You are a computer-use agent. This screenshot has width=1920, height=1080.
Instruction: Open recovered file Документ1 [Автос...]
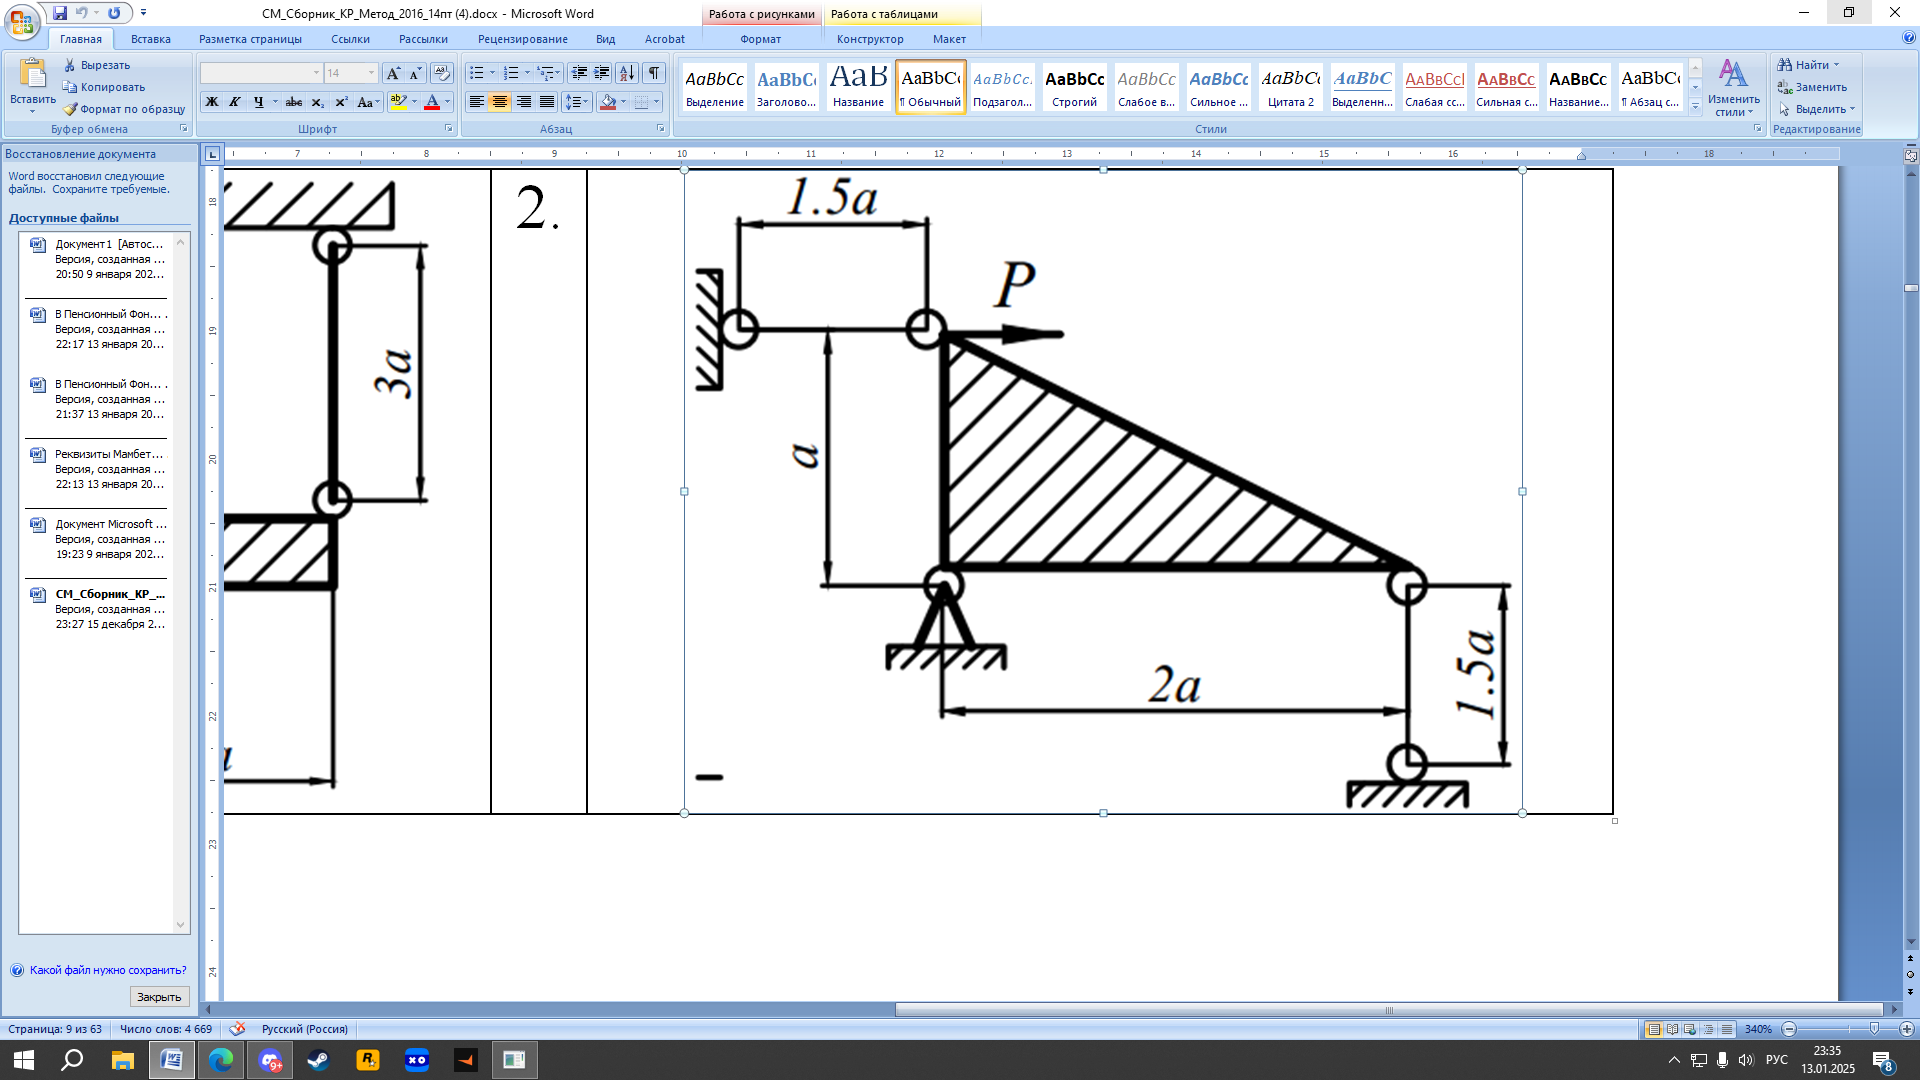(x=109, y=244)
